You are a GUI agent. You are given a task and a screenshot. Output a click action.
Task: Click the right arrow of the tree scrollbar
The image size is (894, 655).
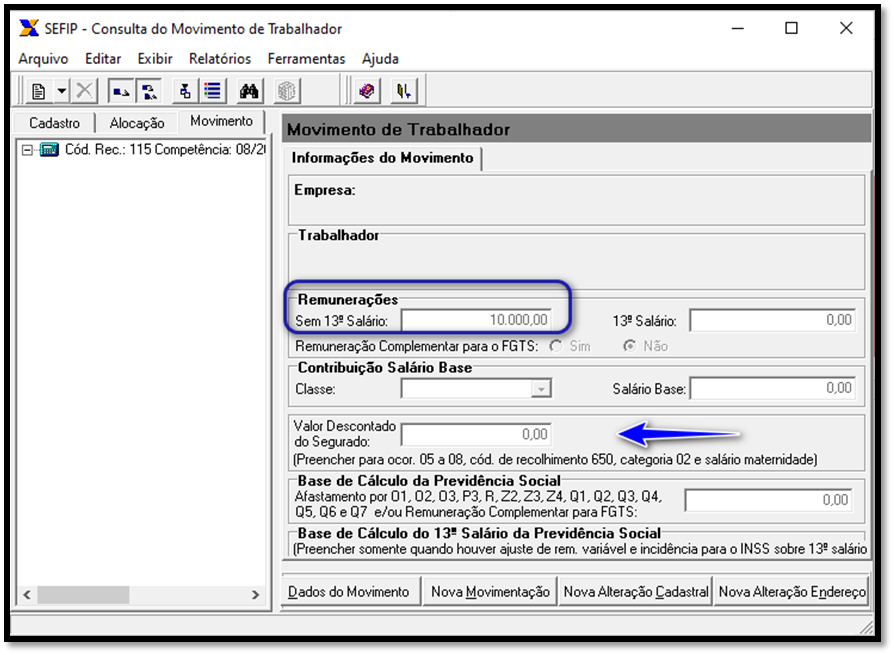255,595
